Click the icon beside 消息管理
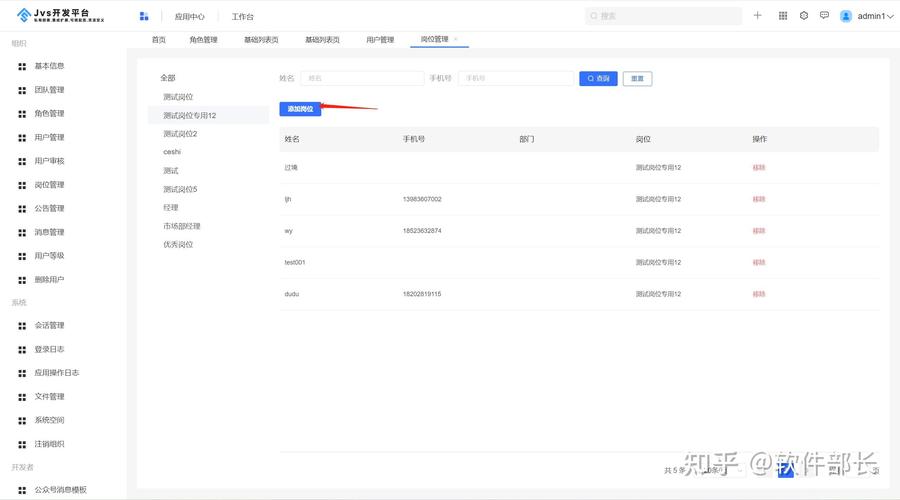Image resolution: width=900 pixels, height=500 pixels. click(22, 232)
